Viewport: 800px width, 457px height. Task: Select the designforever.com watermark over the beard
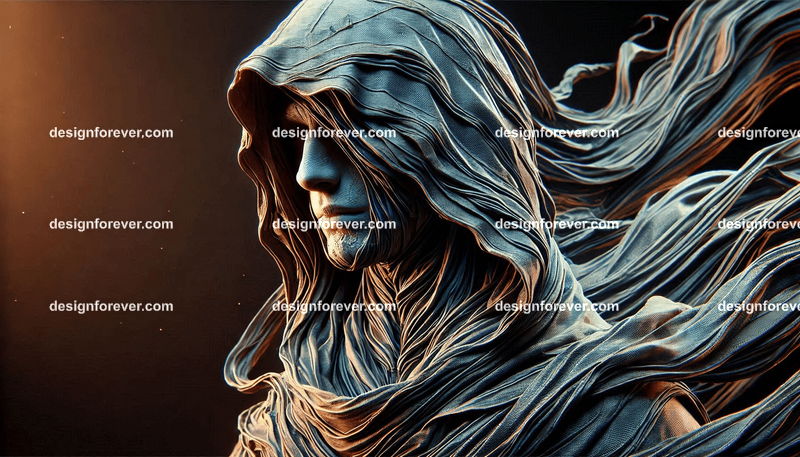tap(334, 225)
